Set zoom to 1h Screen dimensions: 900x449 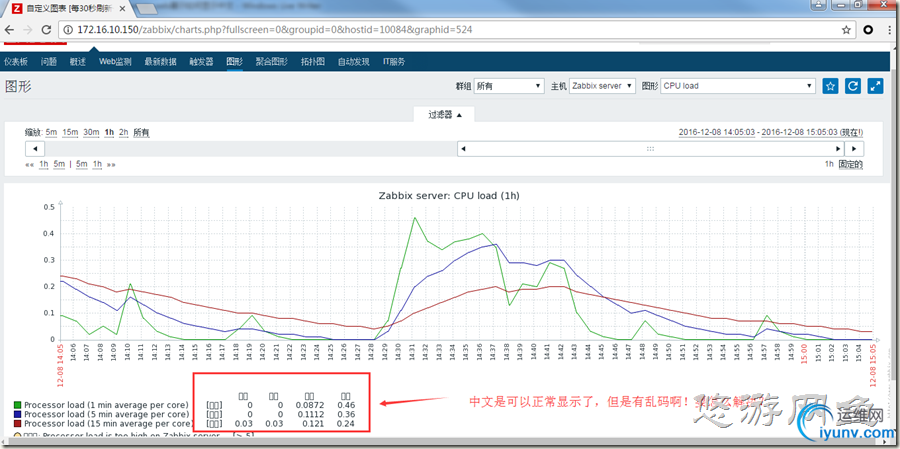109,132
